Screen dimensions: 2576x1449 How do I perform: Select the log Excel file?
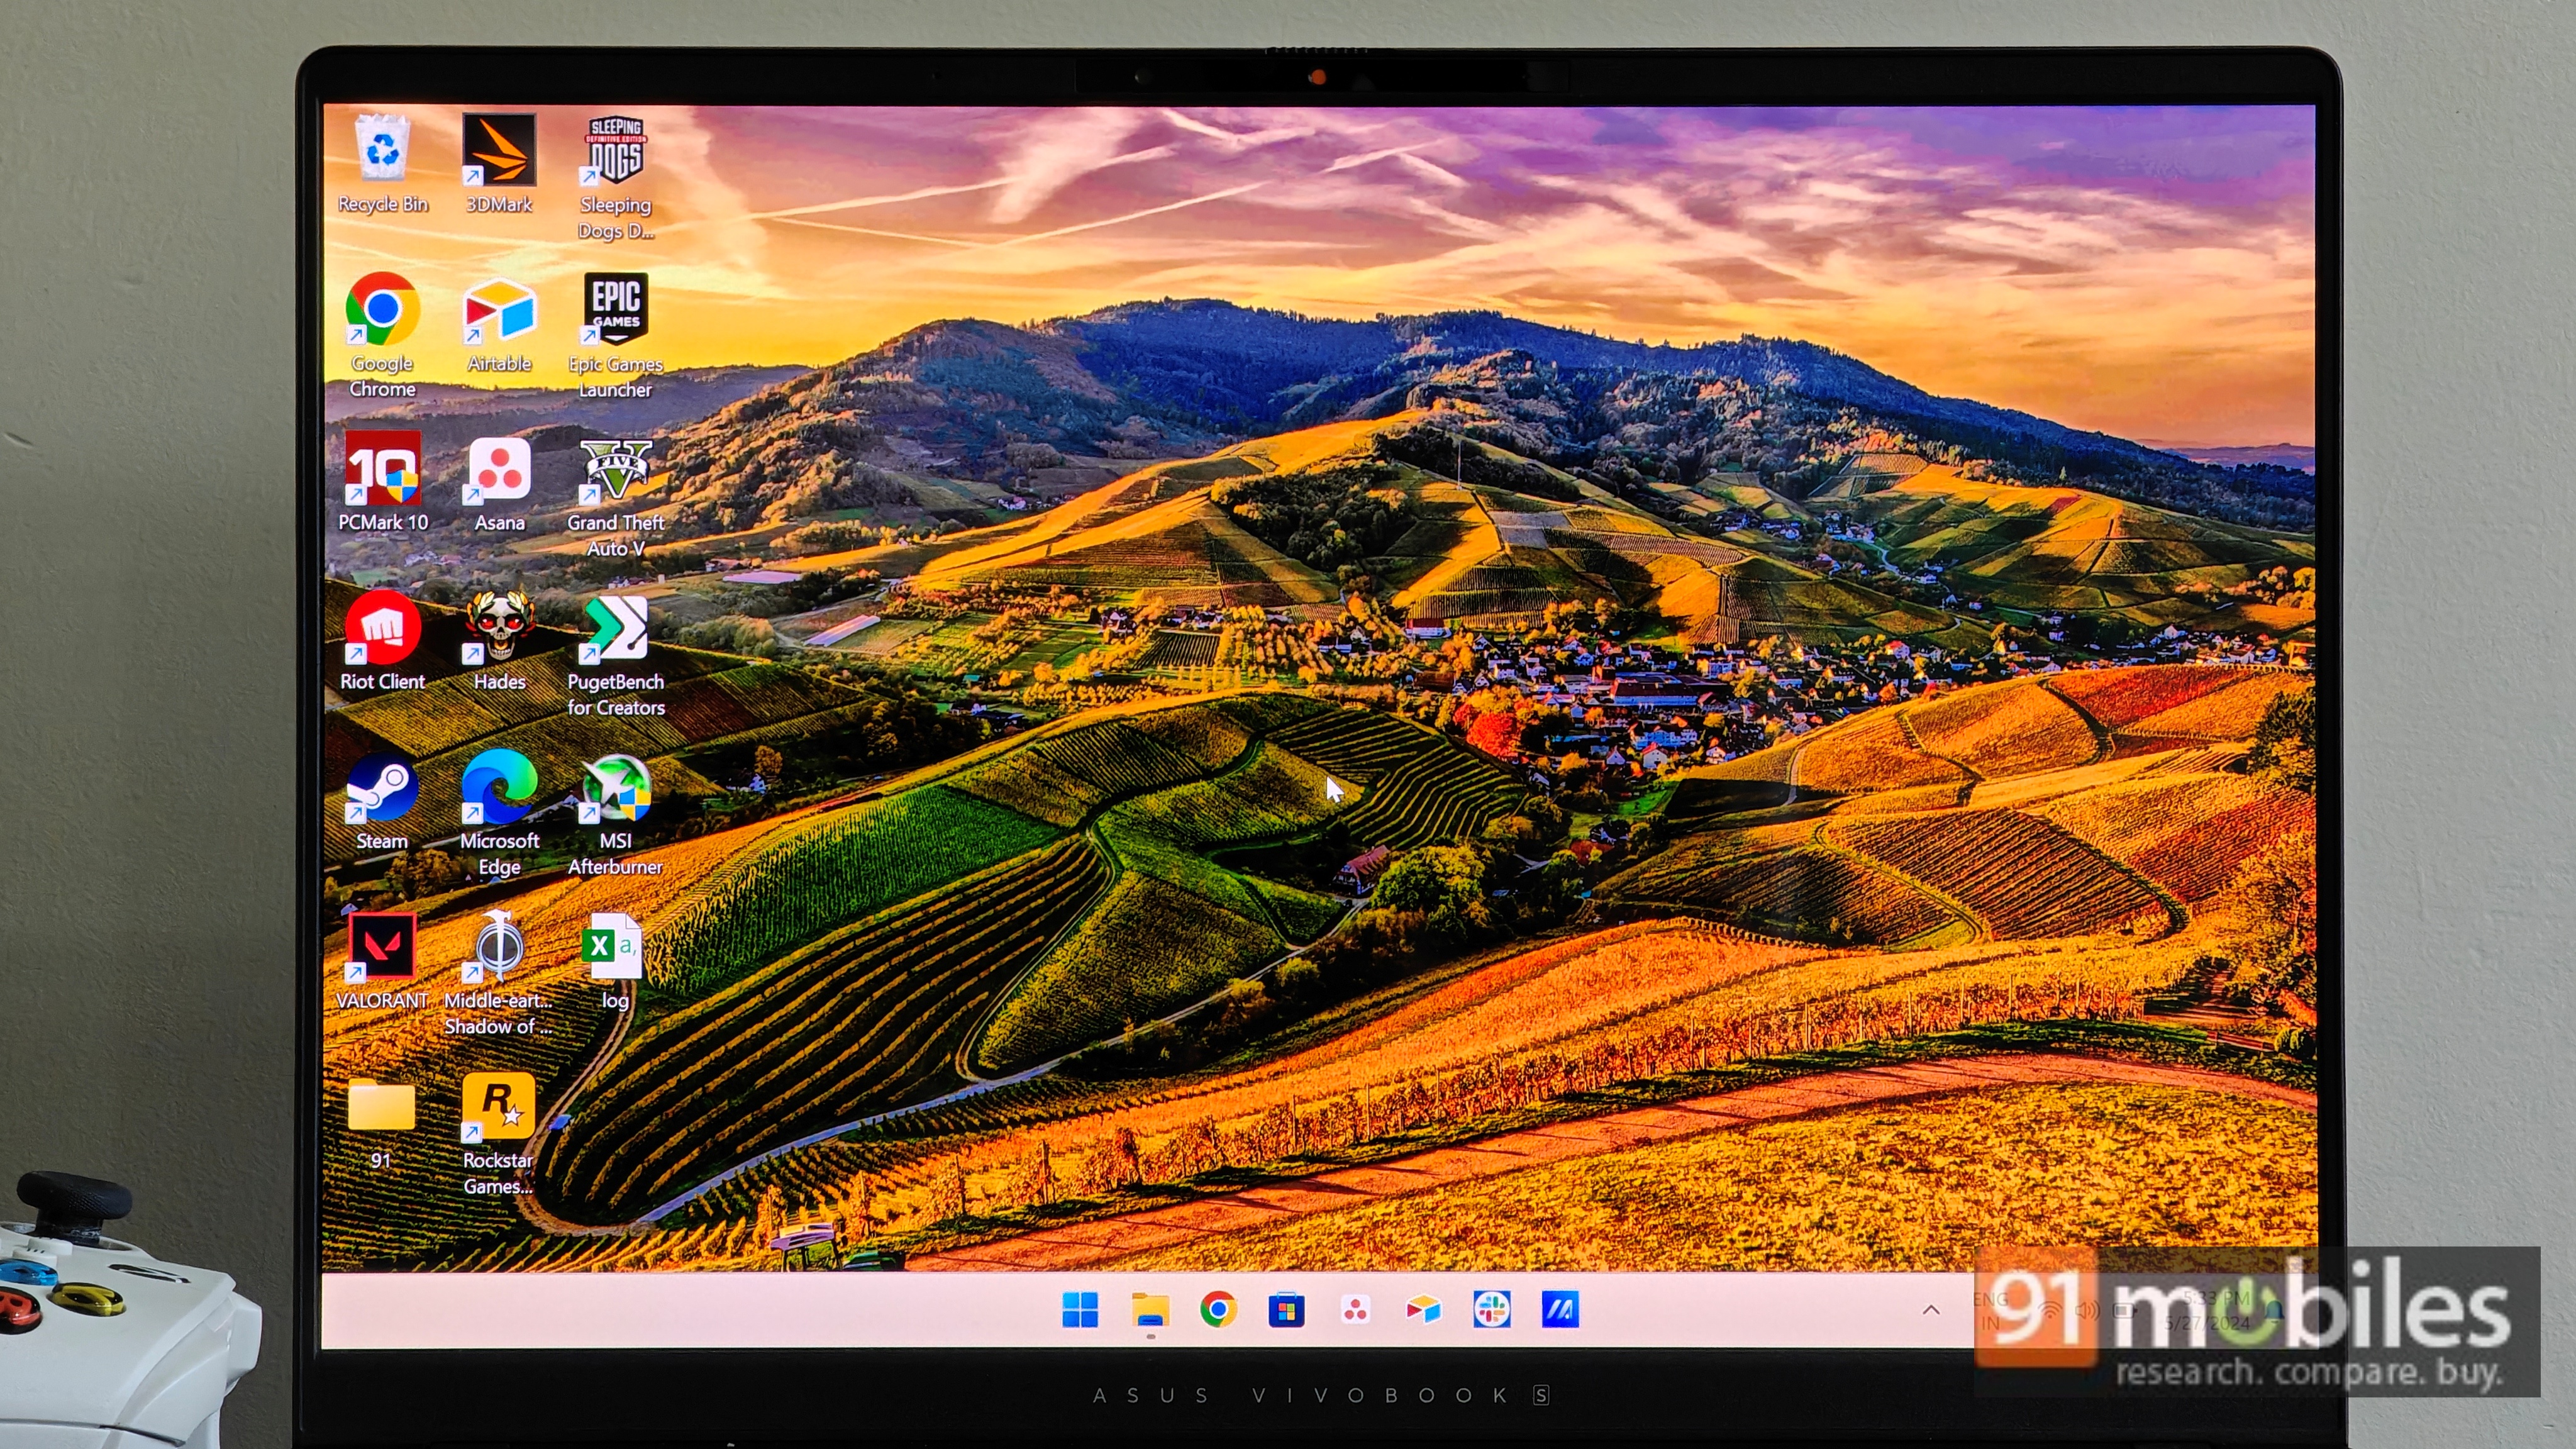click(612, 947)
